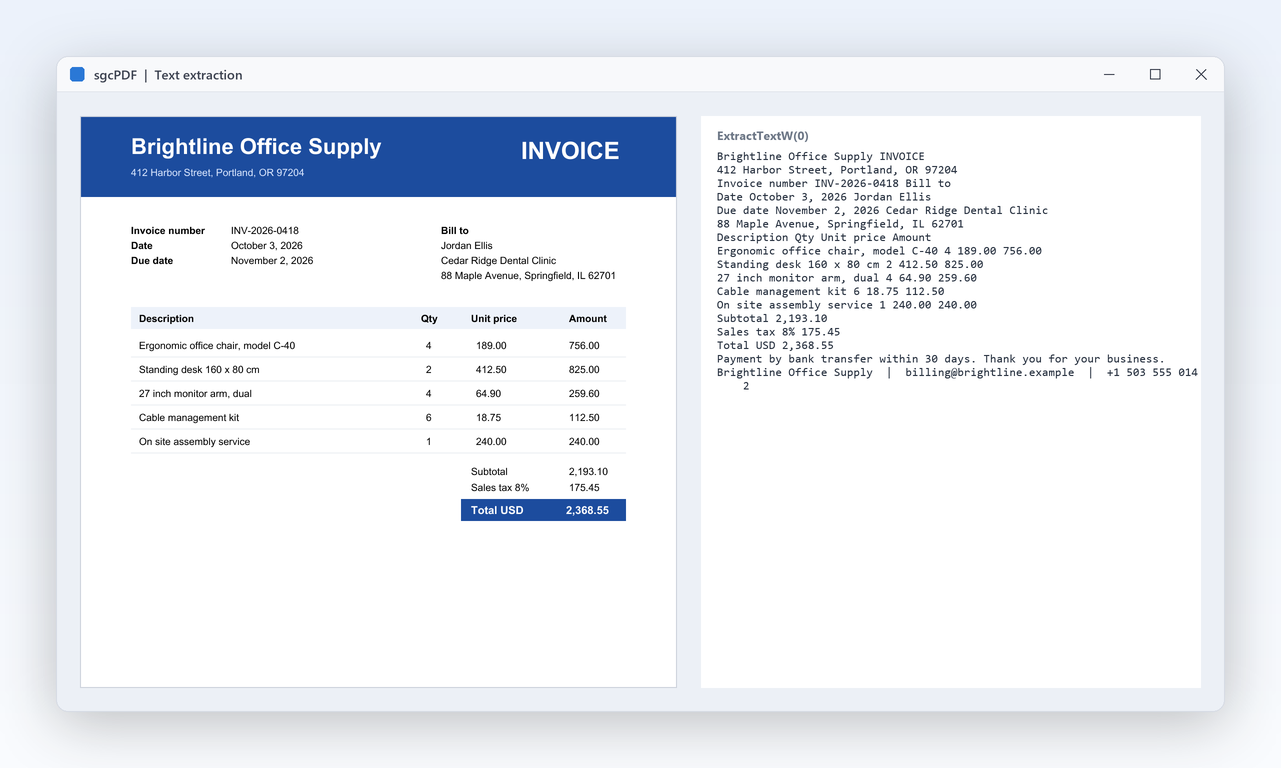Click unit price 189.00 in table
Screen dimensions: 1281x768
pos(491,346)
